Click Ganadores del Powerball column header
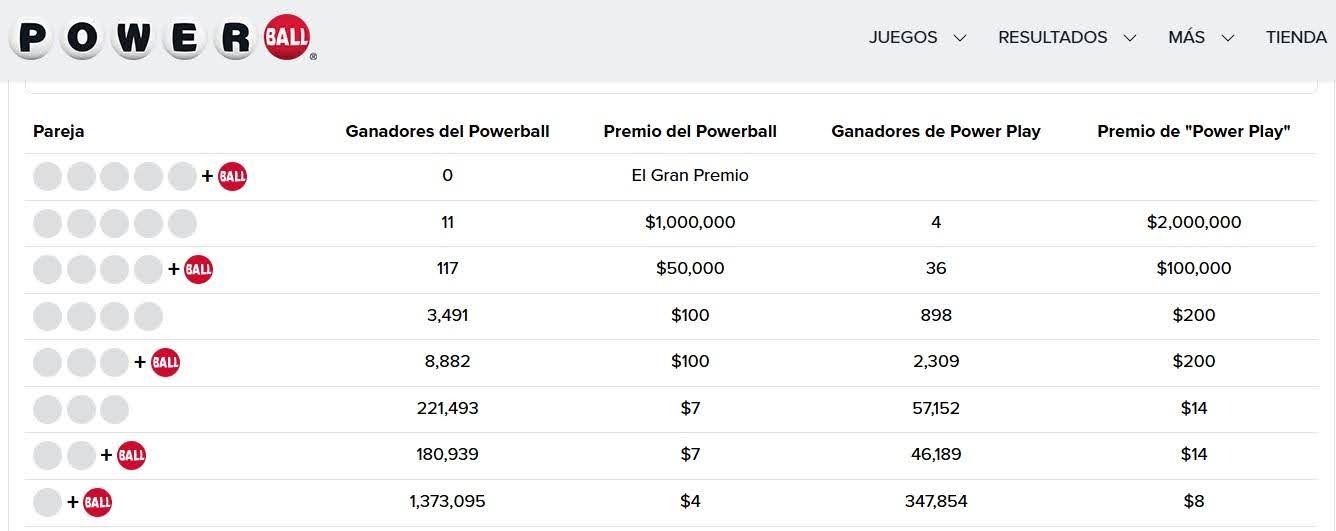Screen dimensions: 1336x531 click(x=447, y=131)
